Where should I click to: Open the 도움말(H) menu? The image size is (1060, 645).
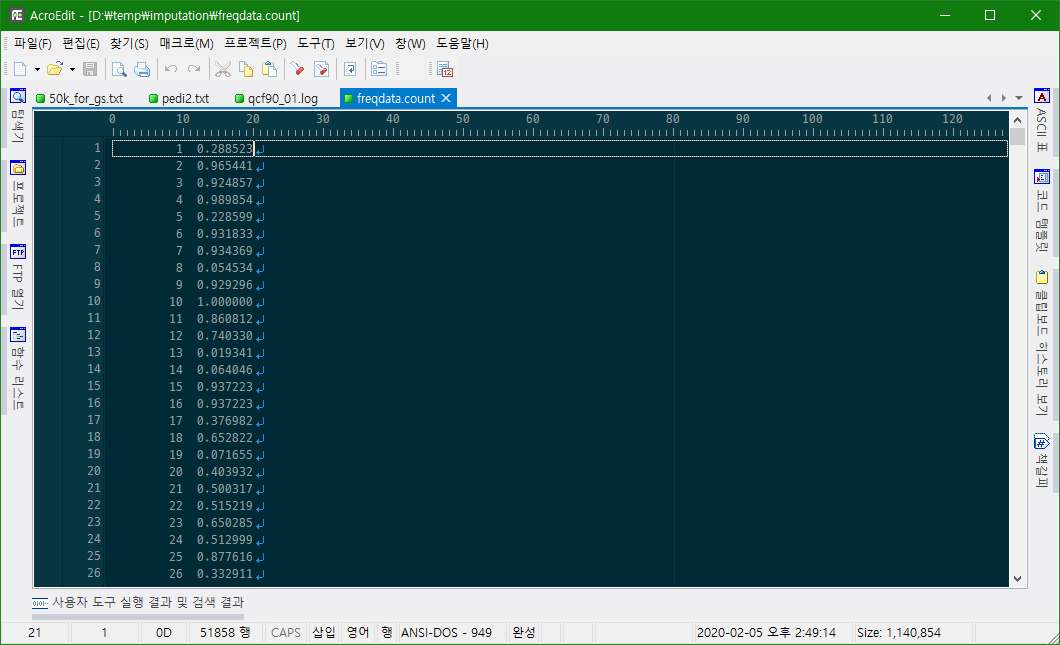pyautogui.click(x=462, y=43)
